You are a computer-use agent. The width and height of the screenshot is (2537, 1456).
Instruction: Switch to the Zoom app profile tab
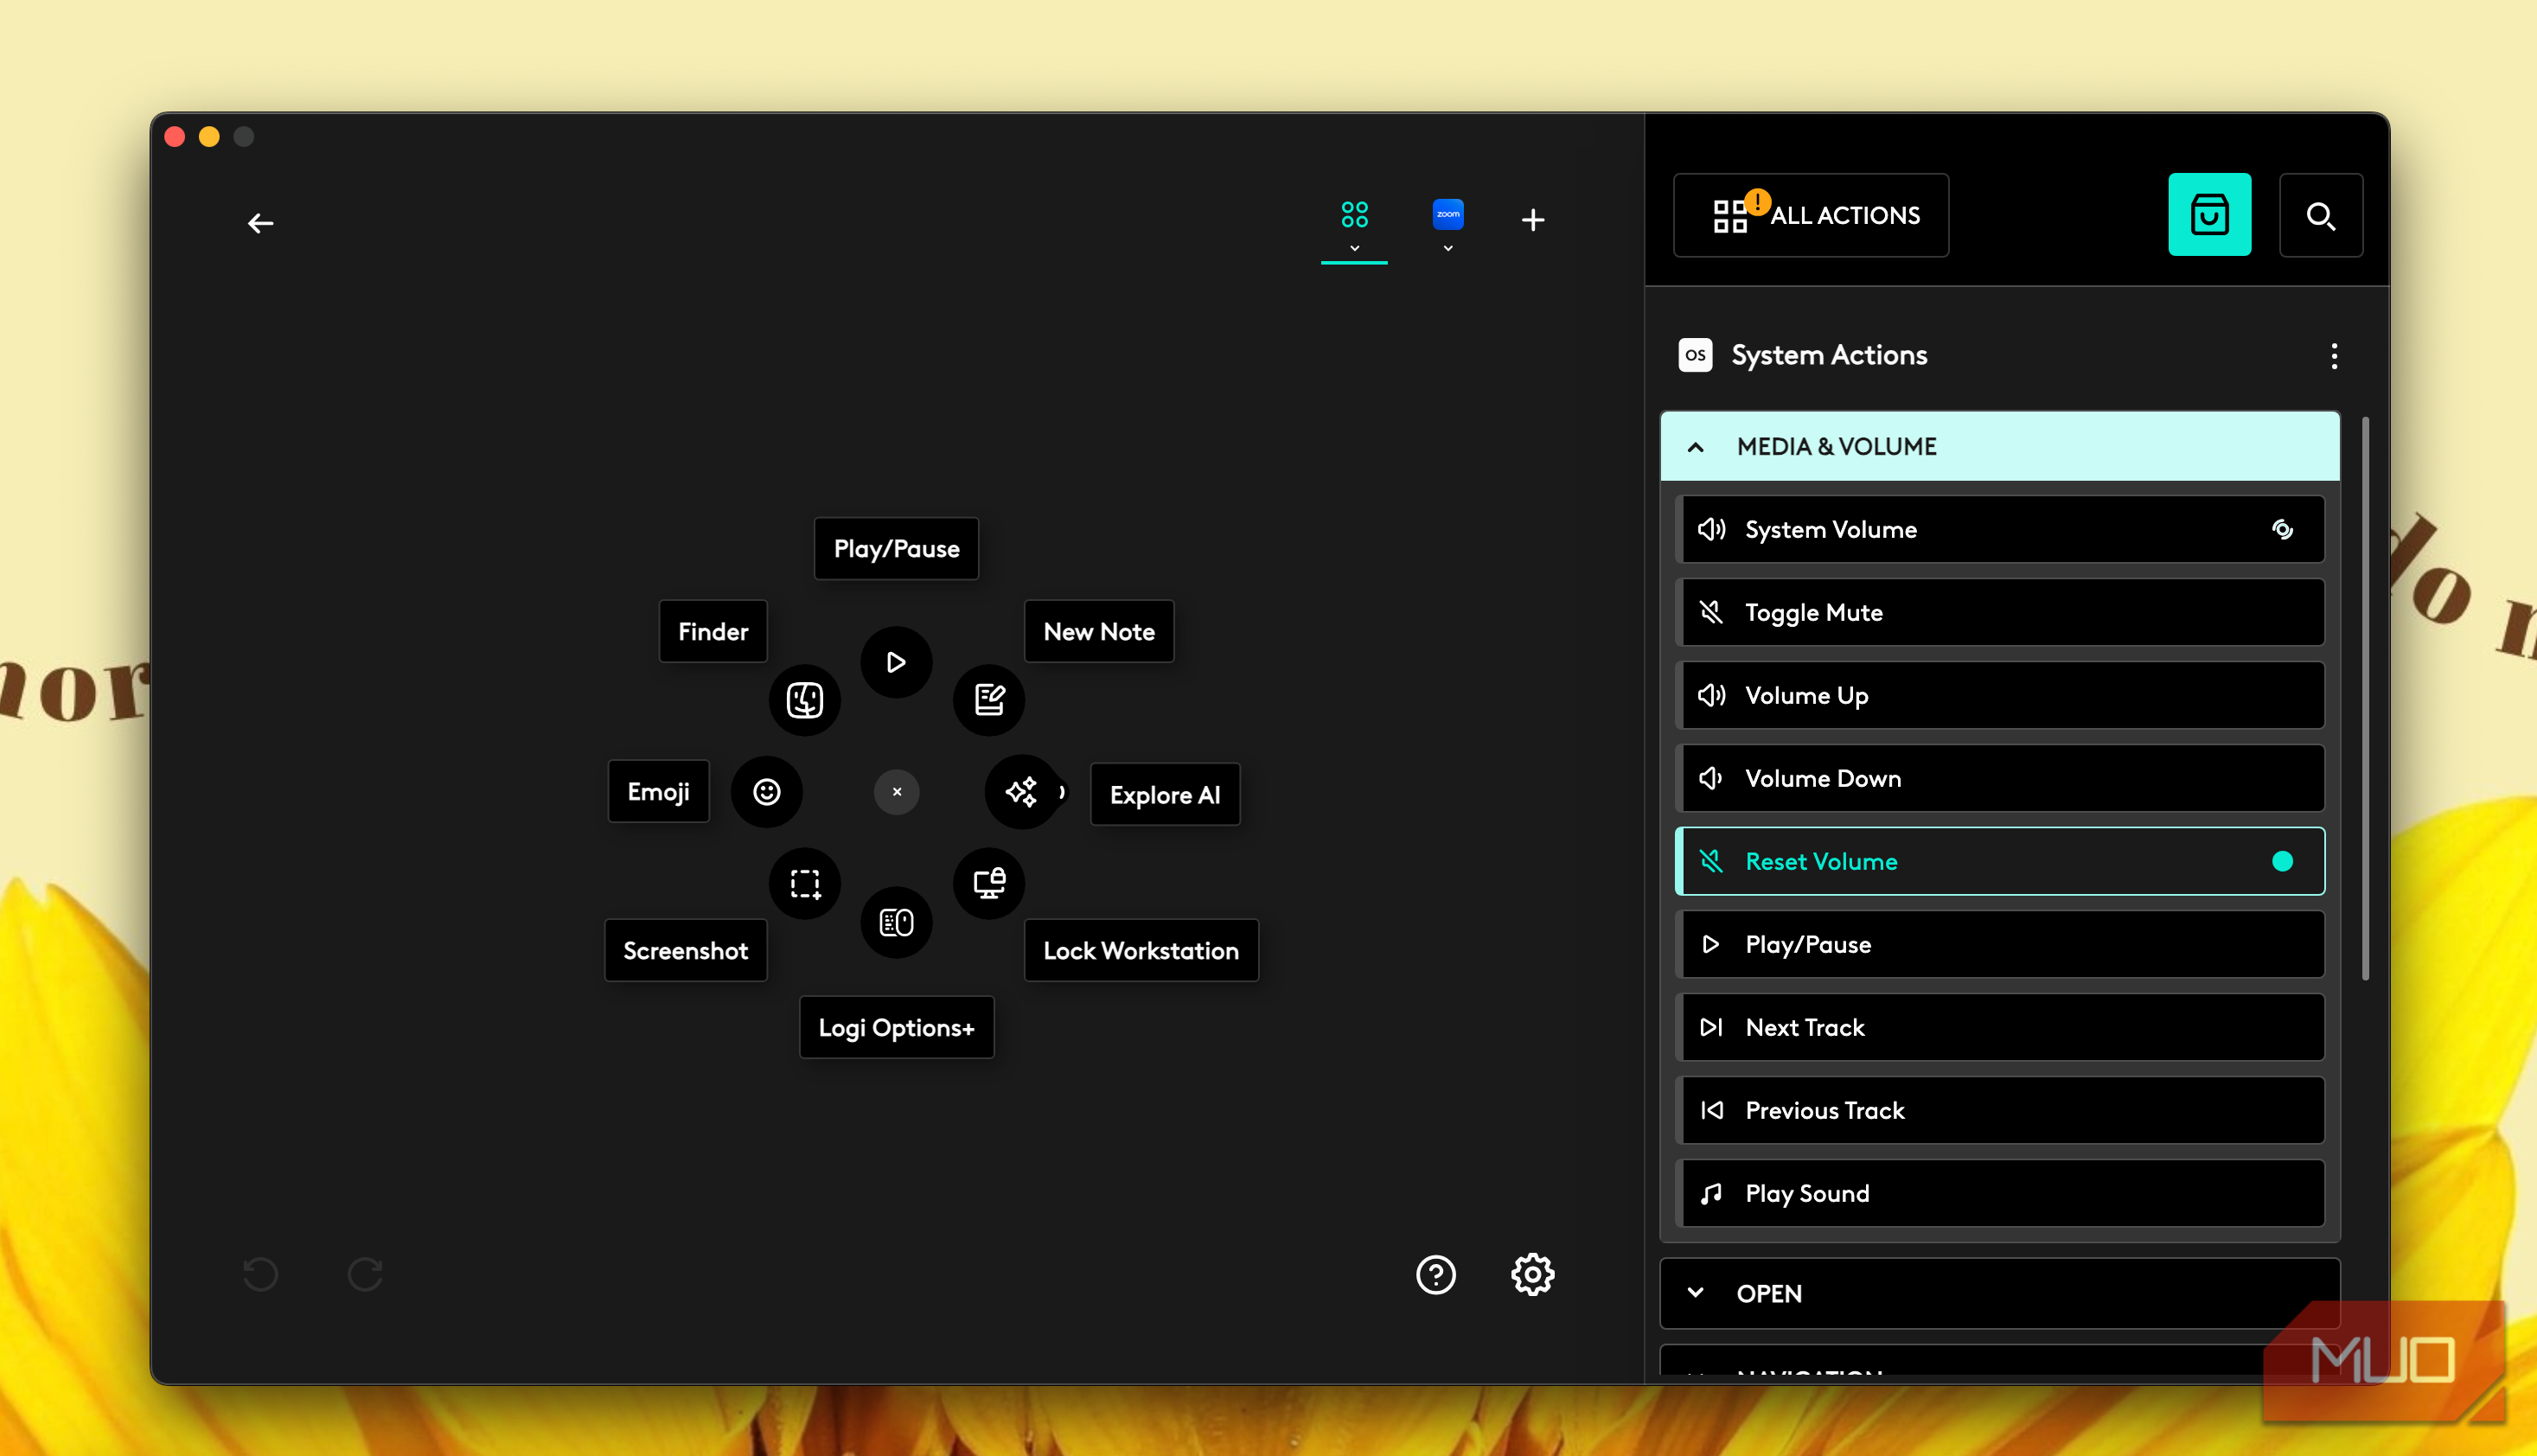pos(1447,214)
